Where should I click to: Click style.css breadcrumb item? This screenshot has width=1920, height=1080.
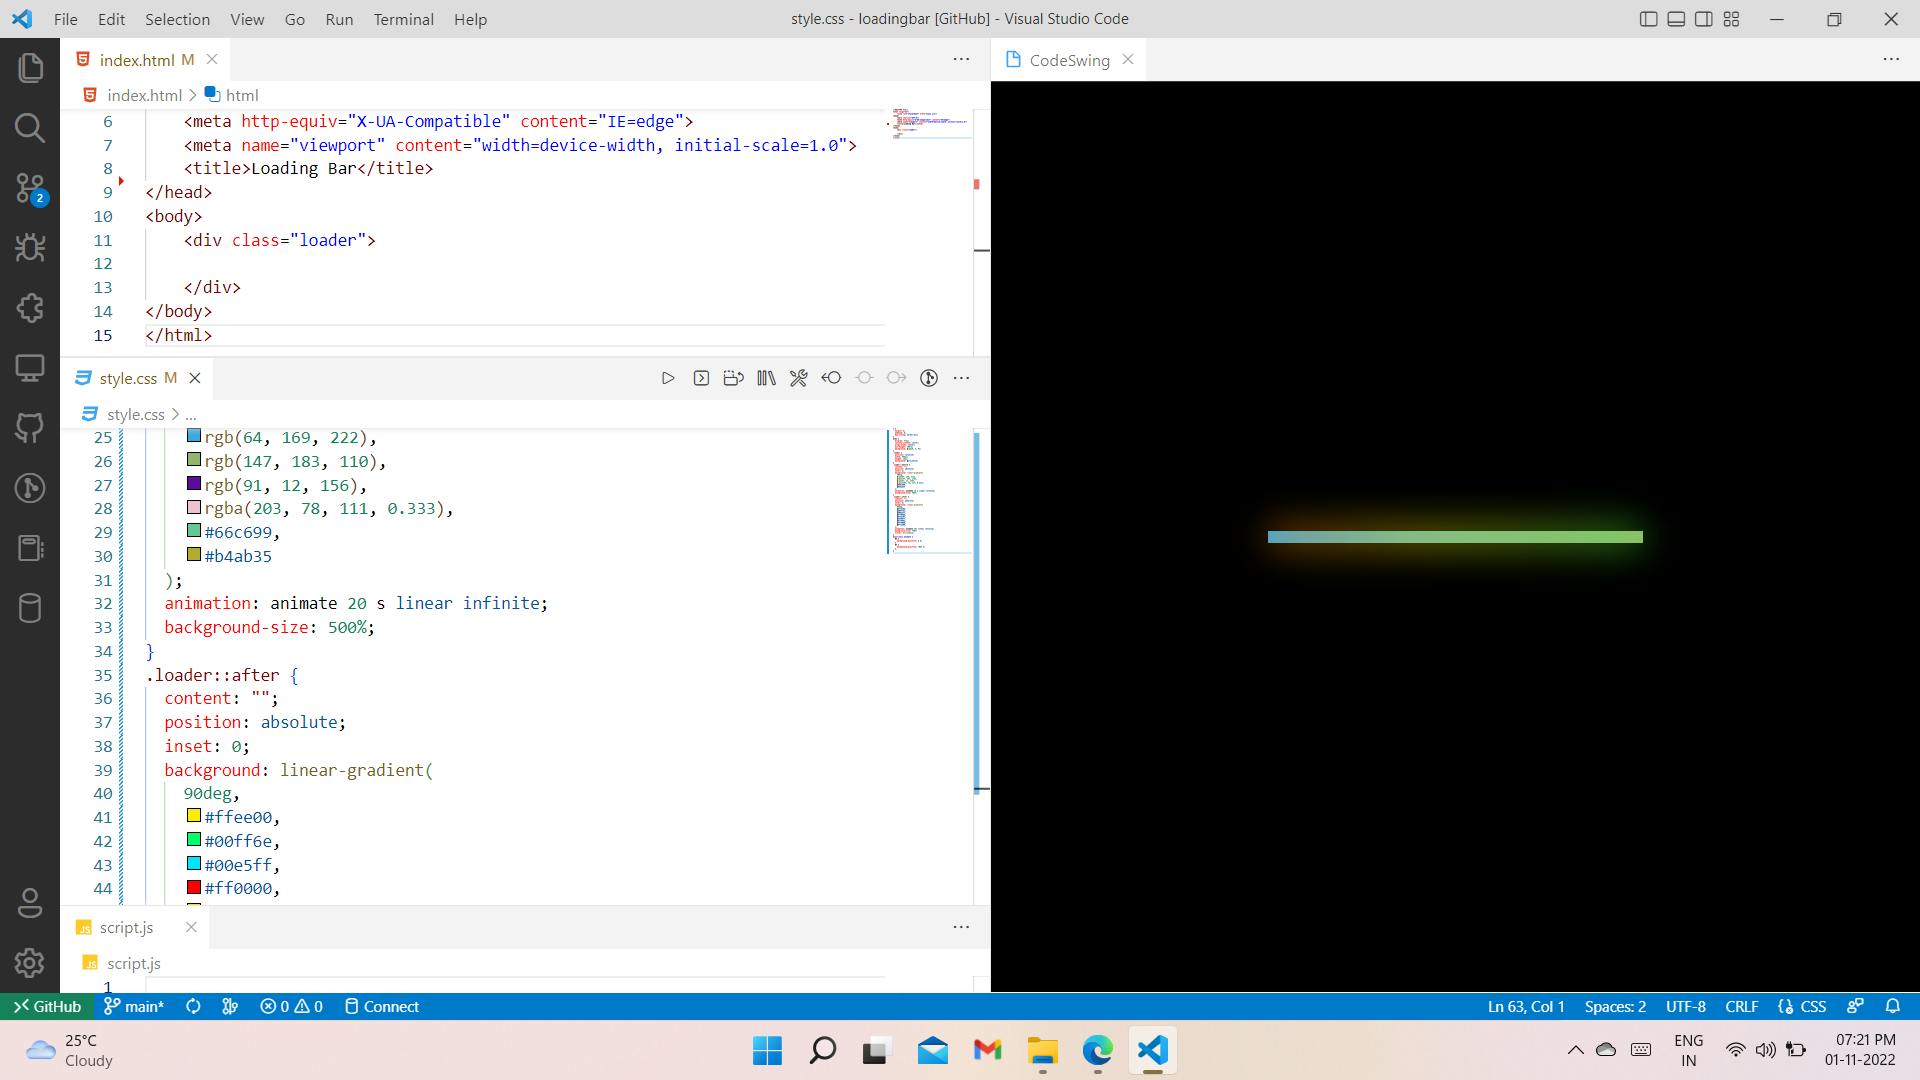(x=124, y=414)
